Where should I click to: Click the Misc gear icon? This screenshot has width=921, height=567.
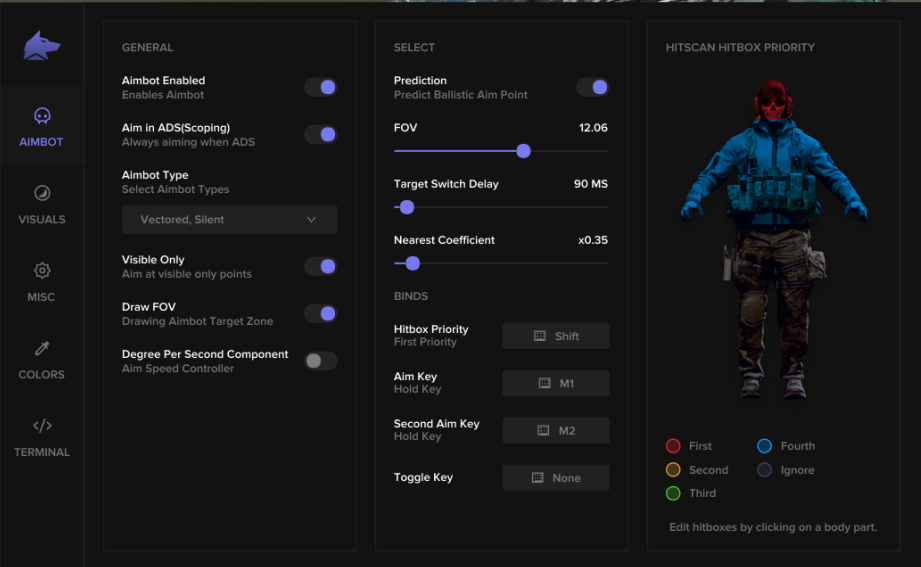coord(42,270)
